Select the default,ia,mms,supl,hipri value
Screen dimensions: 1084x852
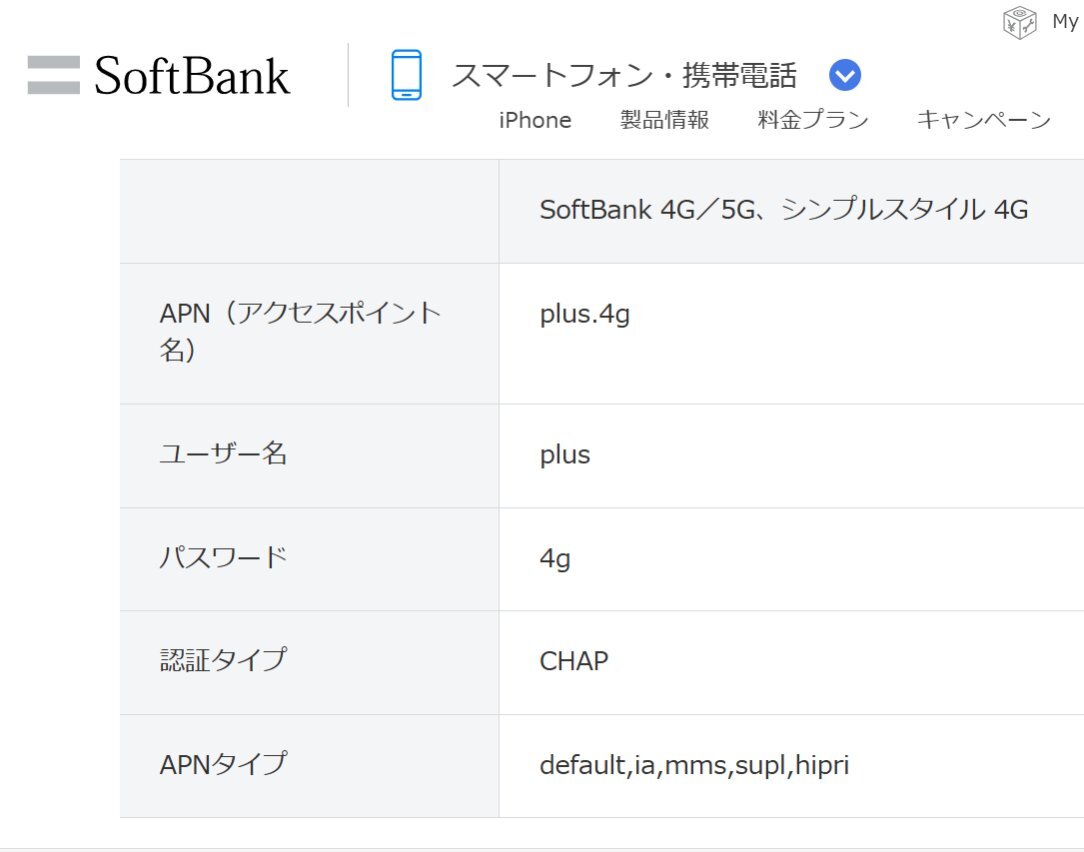(x=694, y=766)
